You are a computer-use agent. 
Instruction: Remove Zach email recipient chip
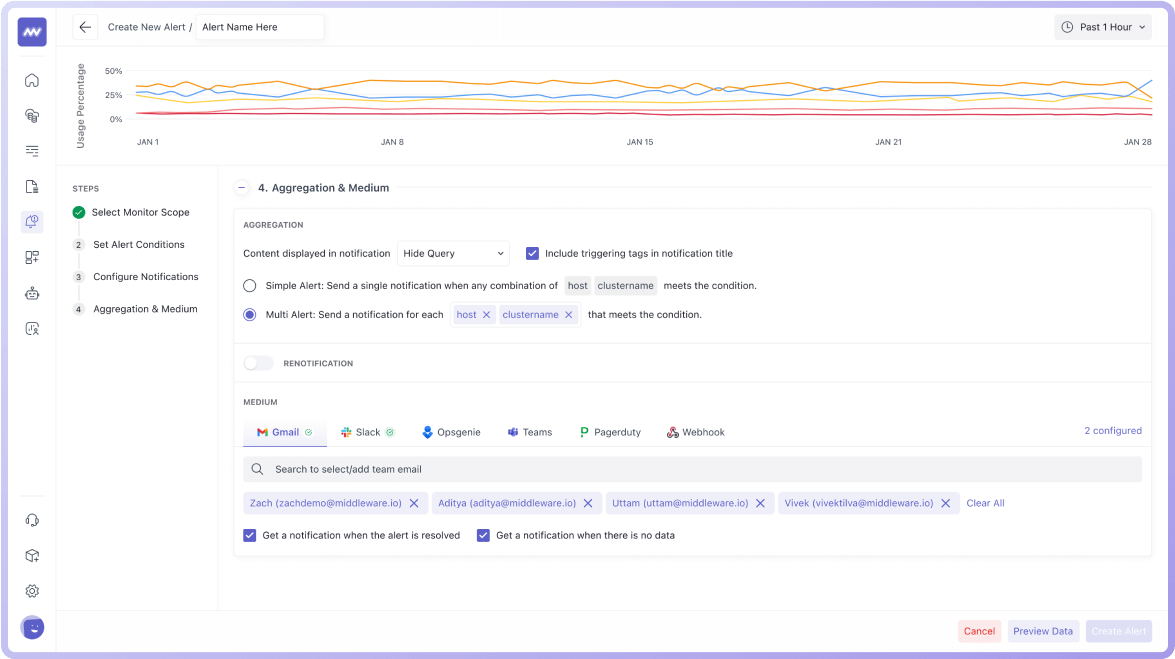(414, 503)
